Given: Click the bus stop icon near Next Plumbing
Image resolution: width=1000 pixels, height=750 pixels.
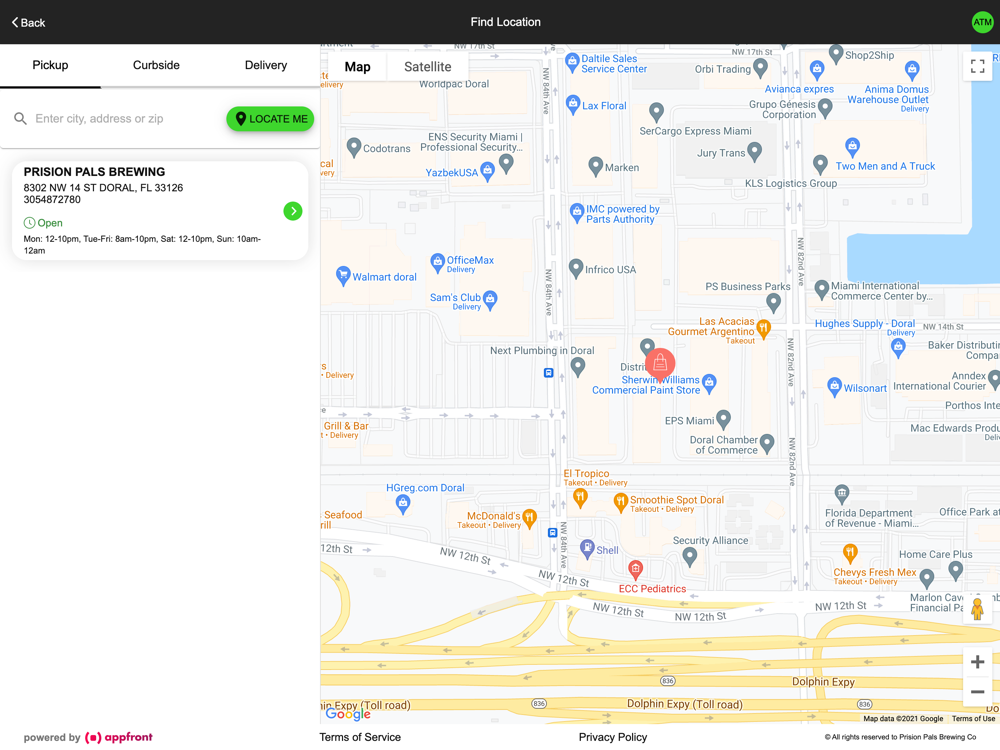Looking at the screenshot, I should click(x=548, y=372).
